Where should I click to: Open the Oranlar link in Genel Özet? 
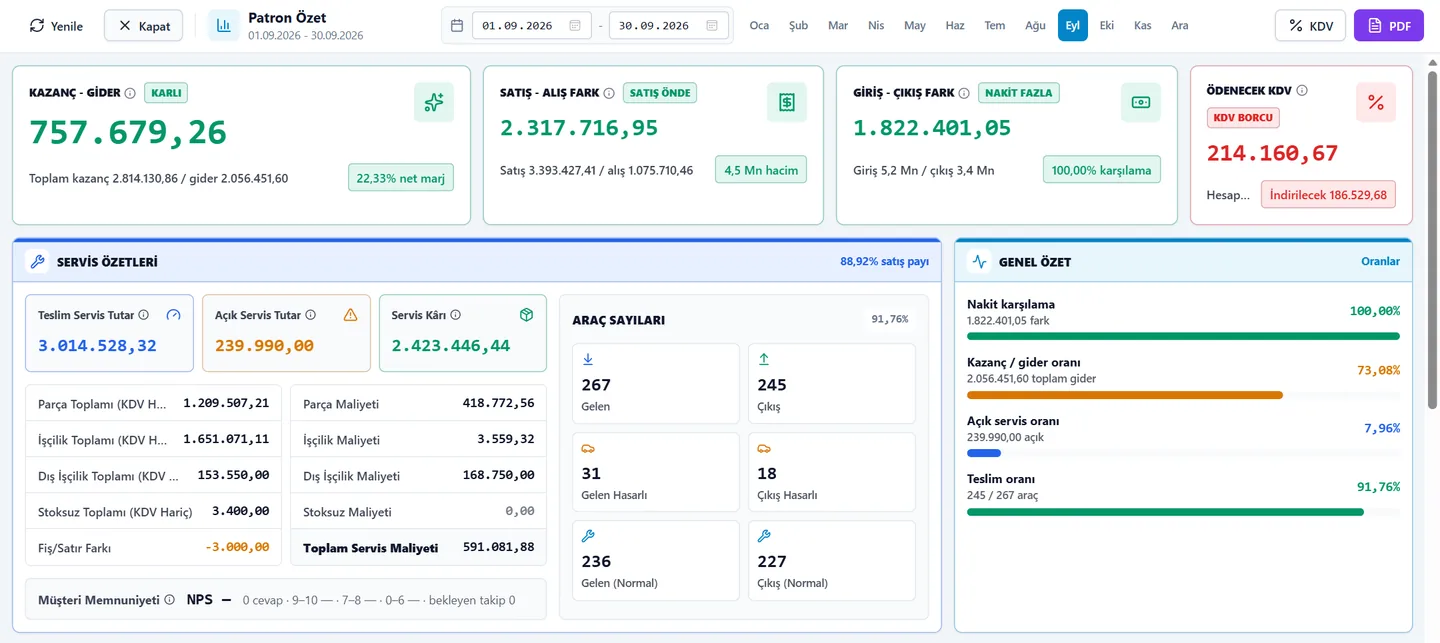(x=1381, y=262)
